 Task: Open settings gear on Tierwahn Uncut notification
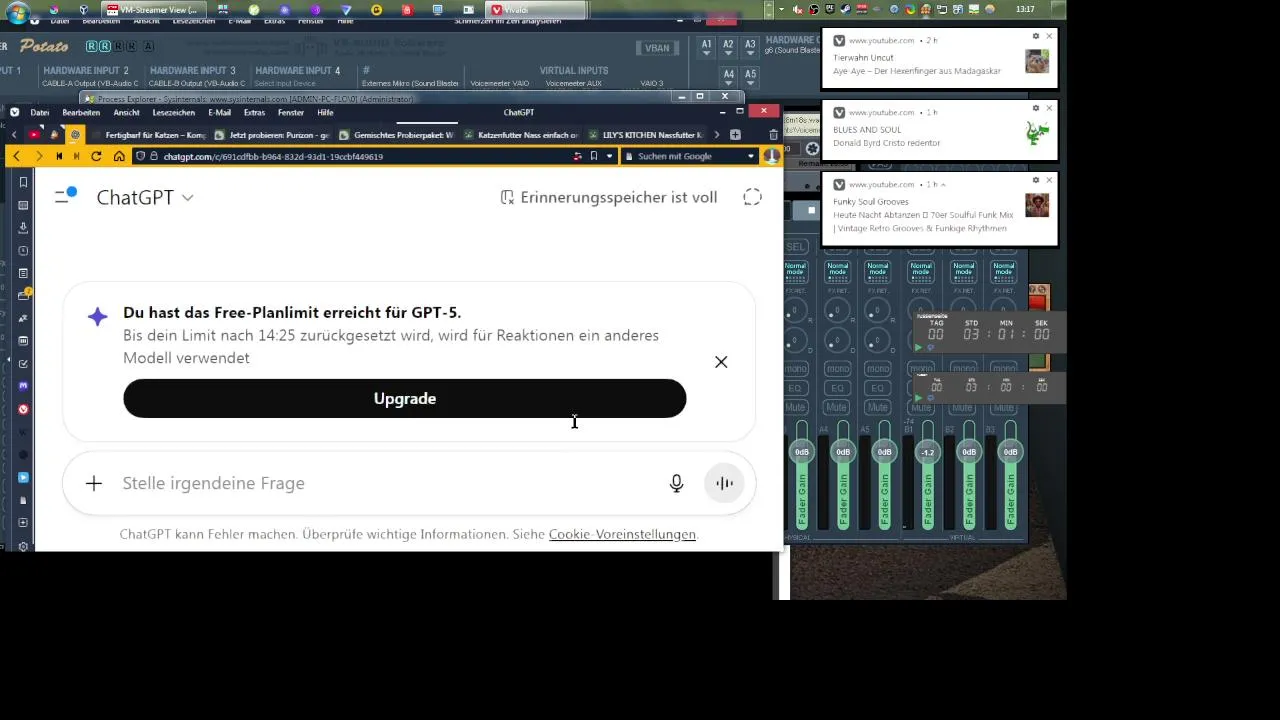click(1036, 36)
